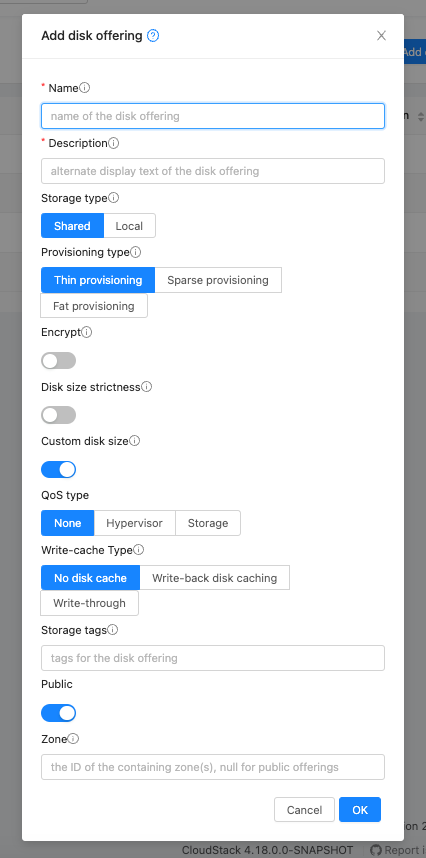This screenshot has width=426, height=858.
Task: Turn on Disk size strictness switch
Action: click(x=59, y=415)
